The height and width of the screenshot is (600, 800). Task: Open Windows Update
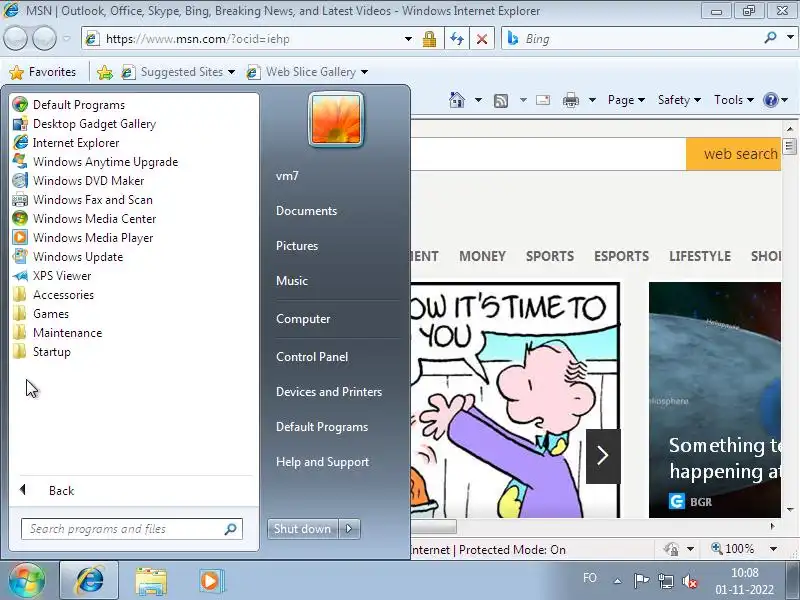pos(68,257)
